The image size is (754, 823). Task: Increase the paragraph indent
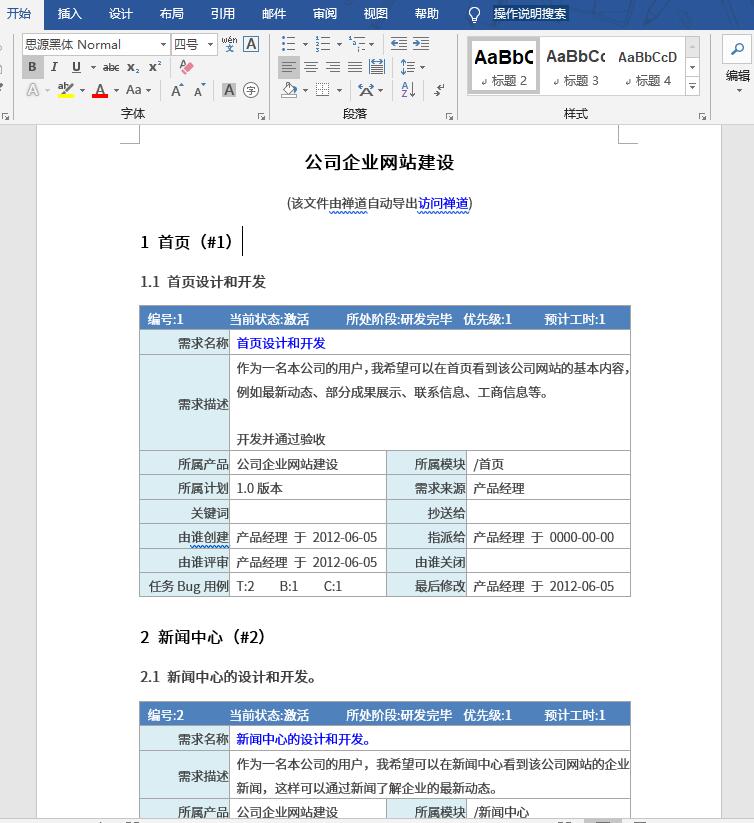[x=421, y=44]
